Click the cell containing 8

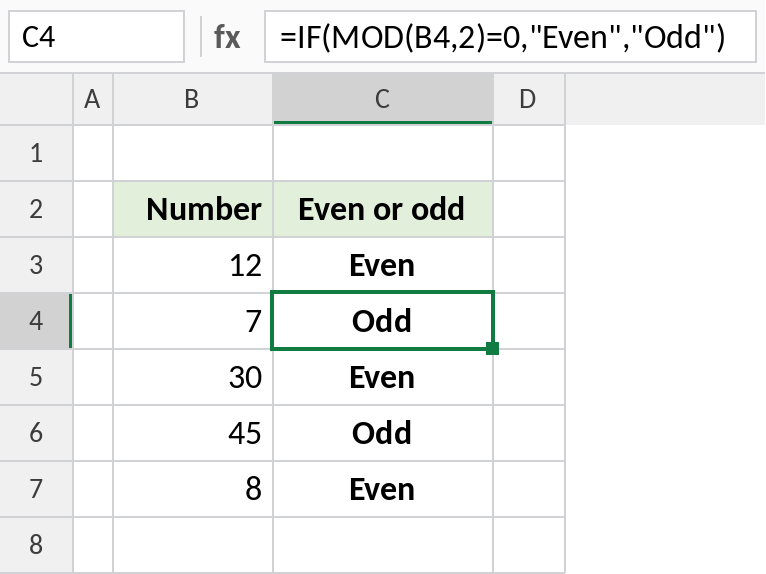click(193, 489)
